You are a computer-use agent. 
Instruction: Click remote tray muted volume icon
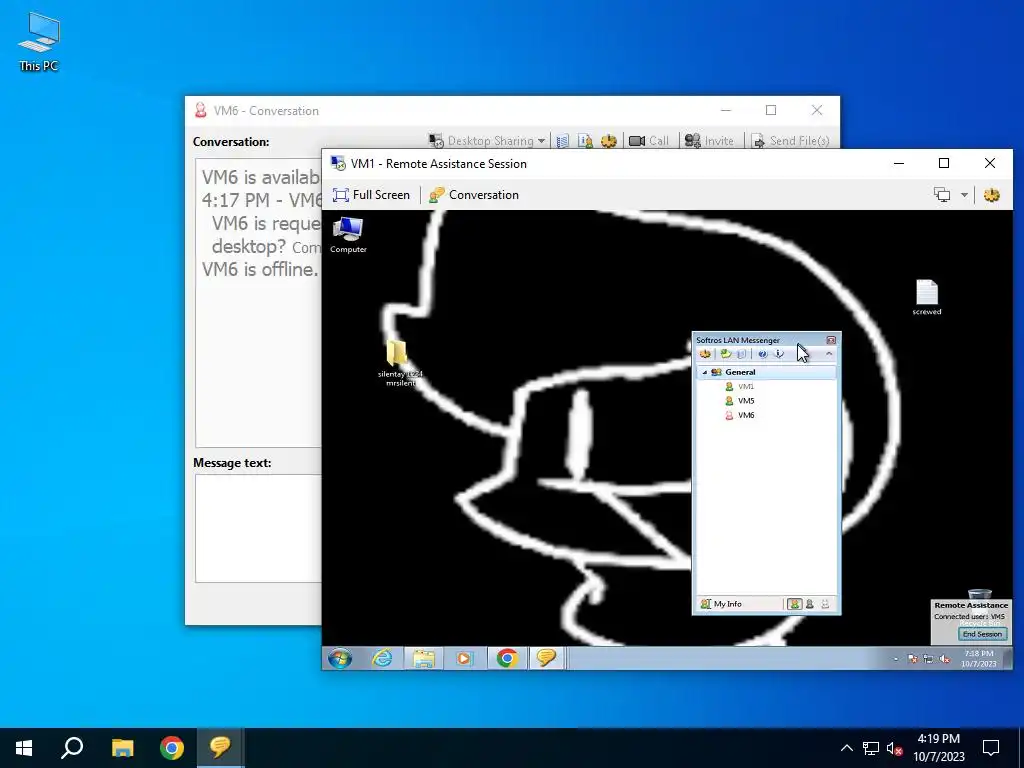click(944, 659)
